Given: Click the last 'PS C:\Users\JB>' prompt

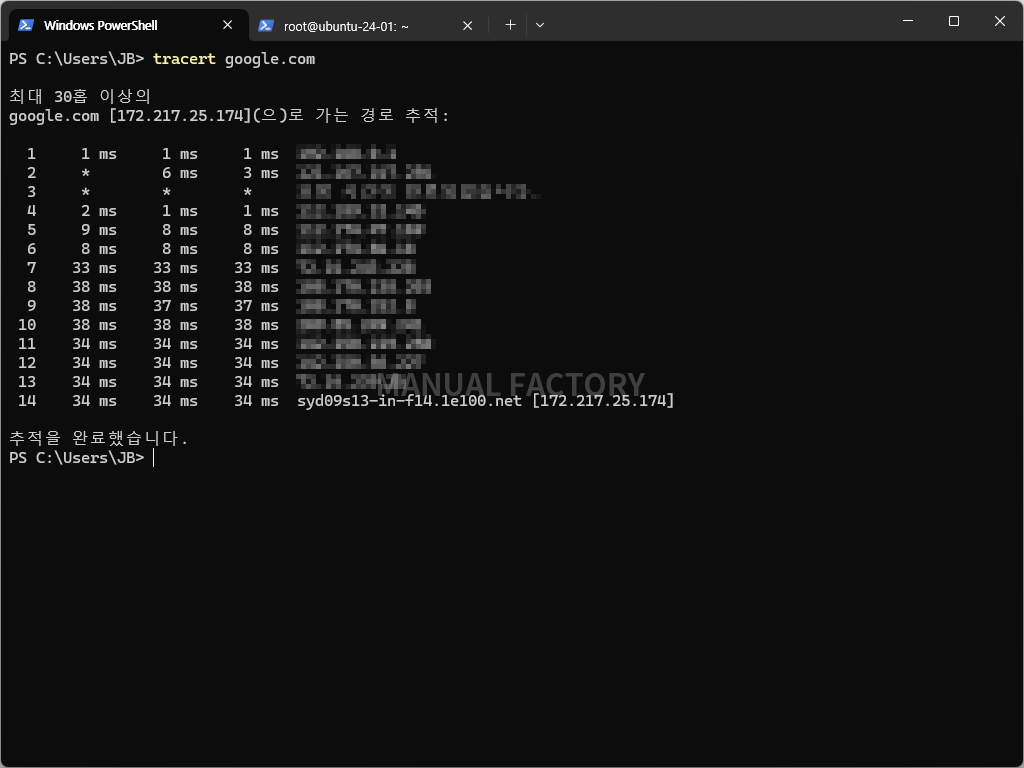Looking at the screenshot, I should (x=76, y=457).
